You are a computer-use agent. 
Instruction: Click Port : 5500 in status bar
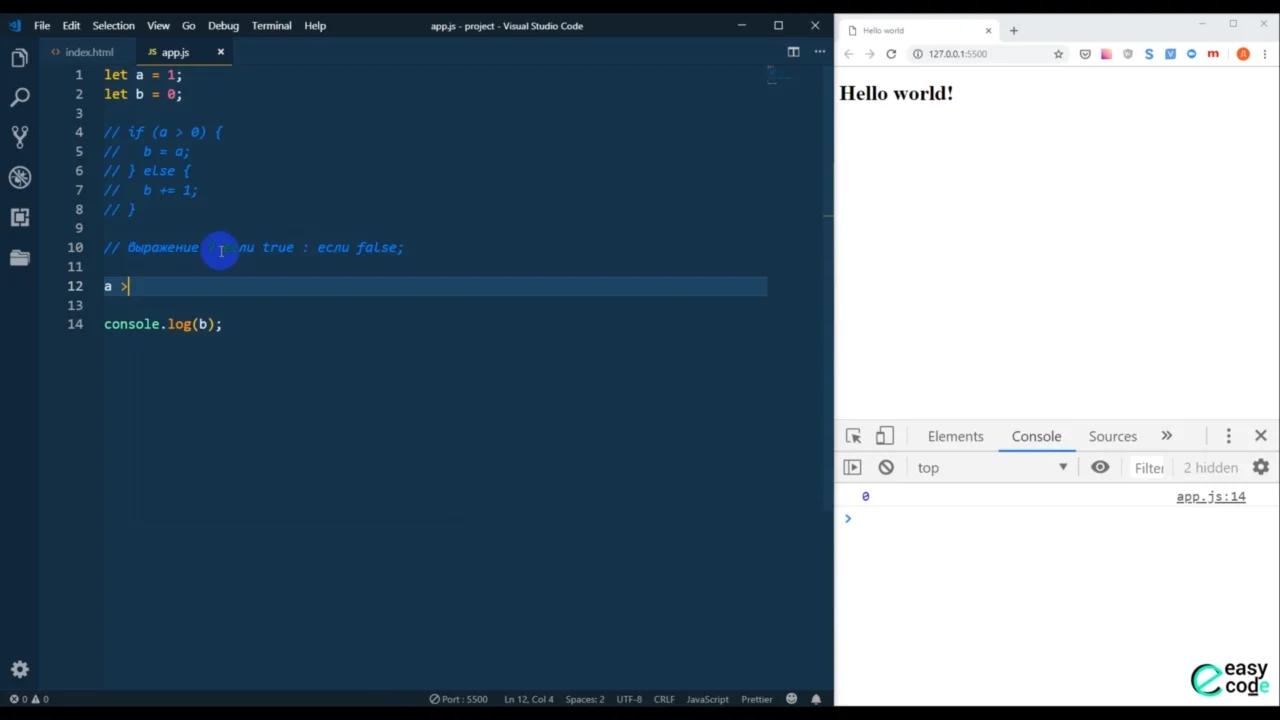459,699
